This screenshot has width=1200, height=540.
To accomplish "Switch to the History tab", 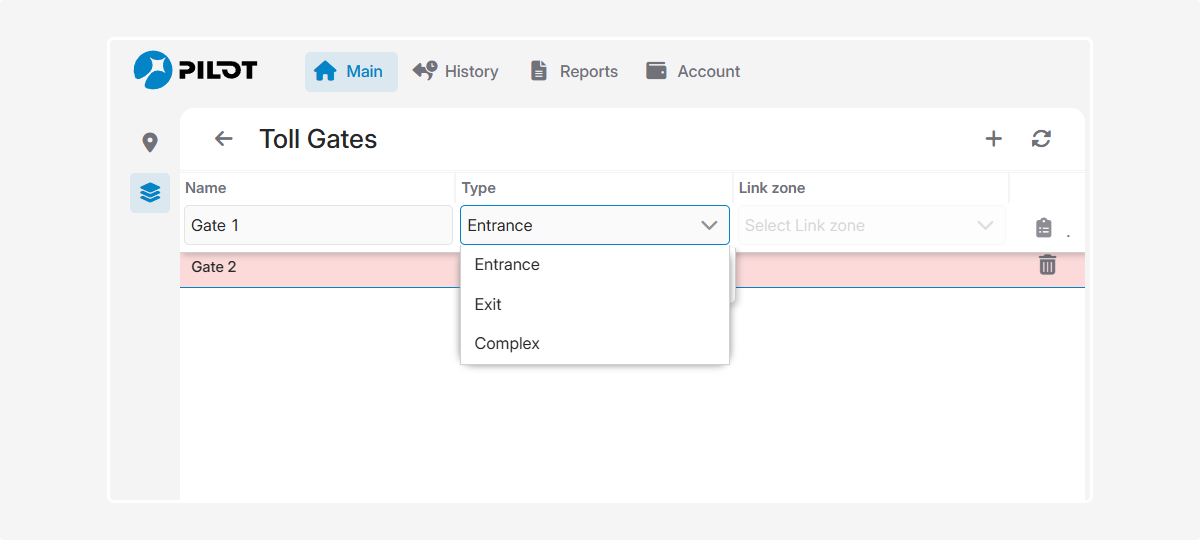I will tap(455, 71).
